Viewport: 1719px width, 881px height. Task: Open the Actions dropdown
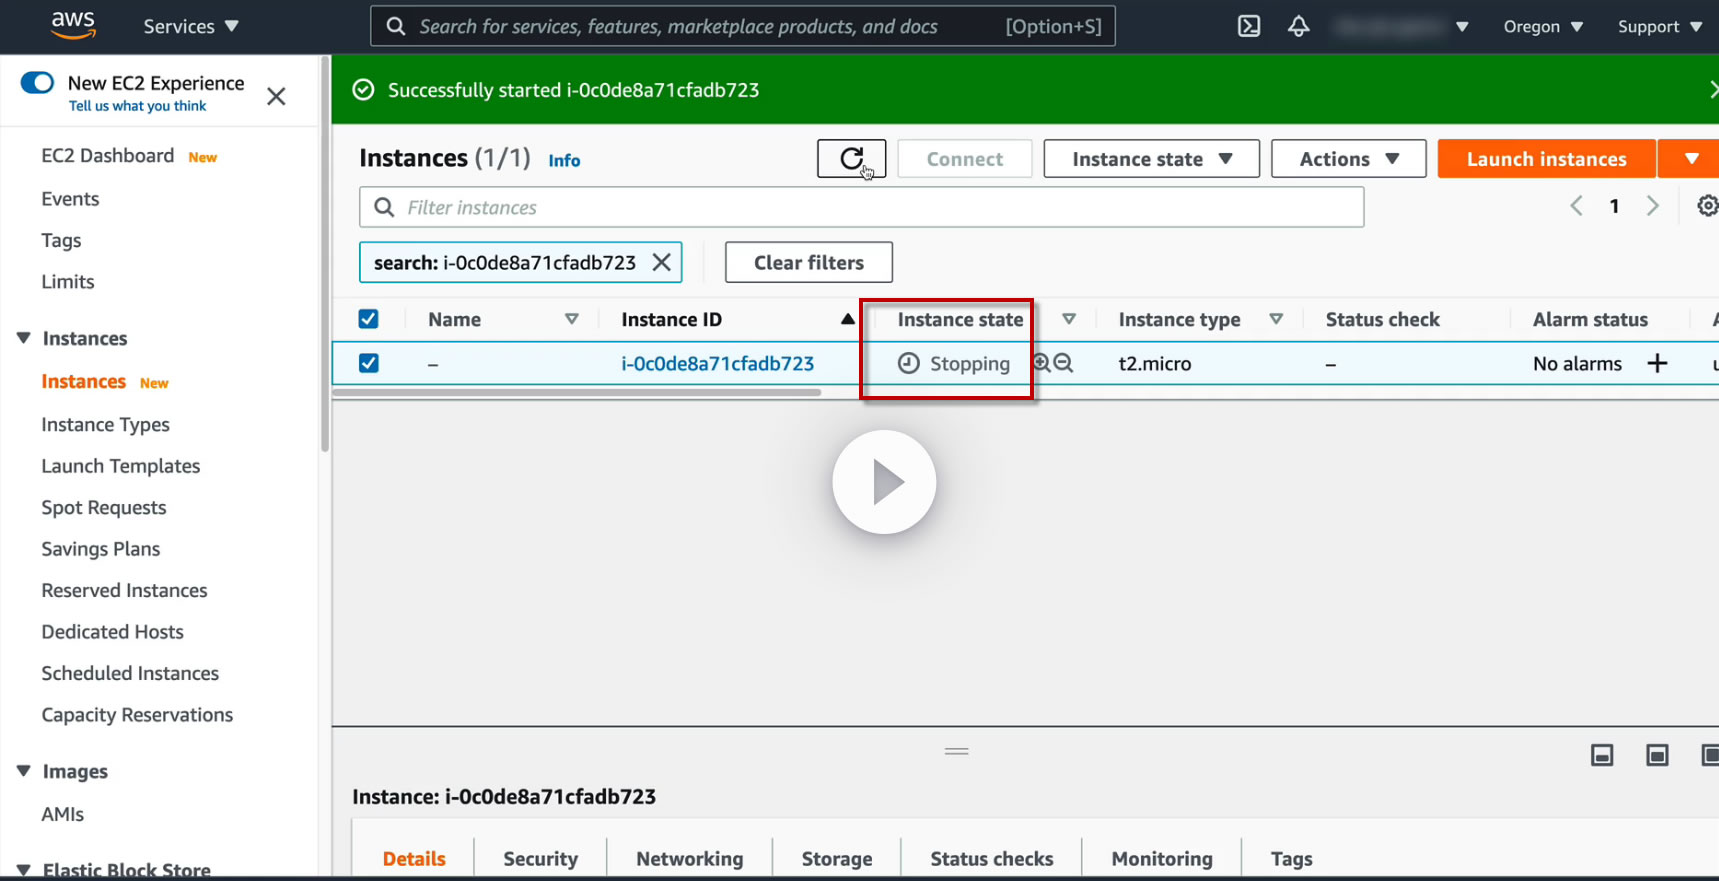(1348, 159)
